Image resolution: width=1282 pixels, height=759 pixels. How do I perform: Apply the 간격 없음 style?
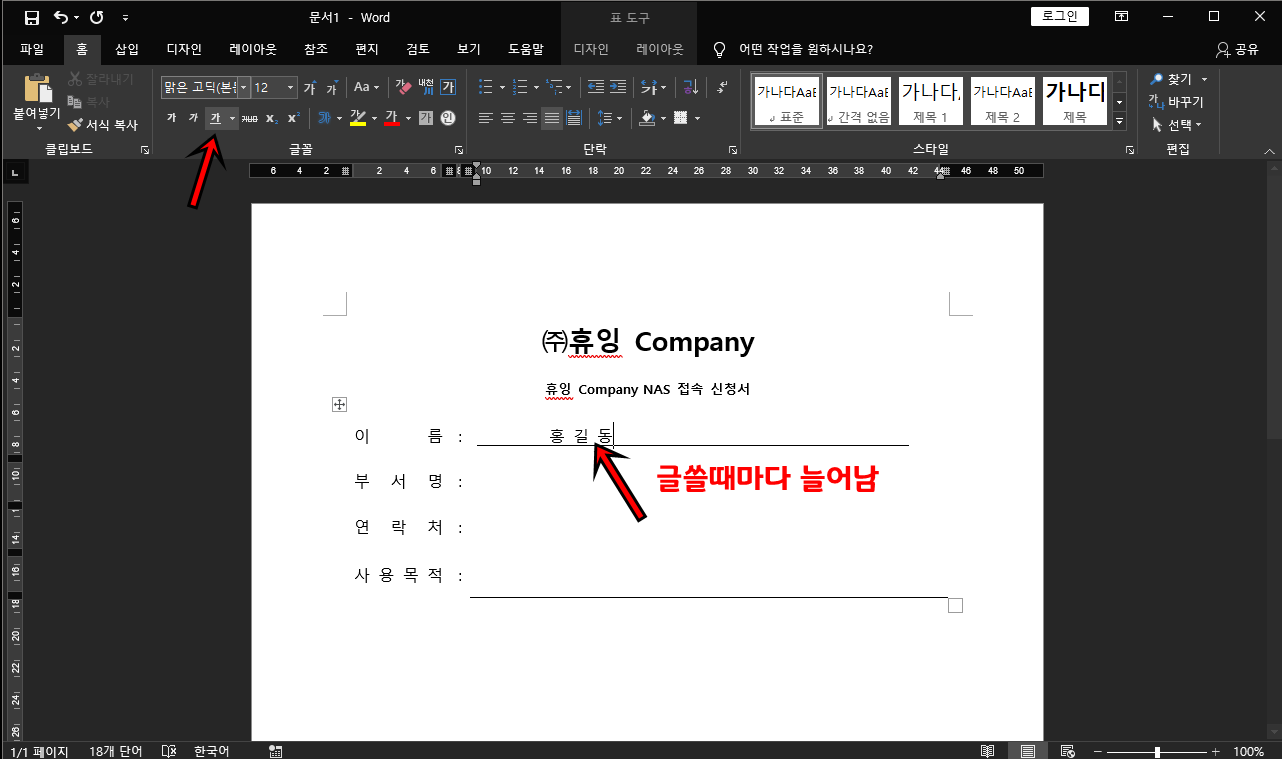pyautogui.click(x=859, y=102)
